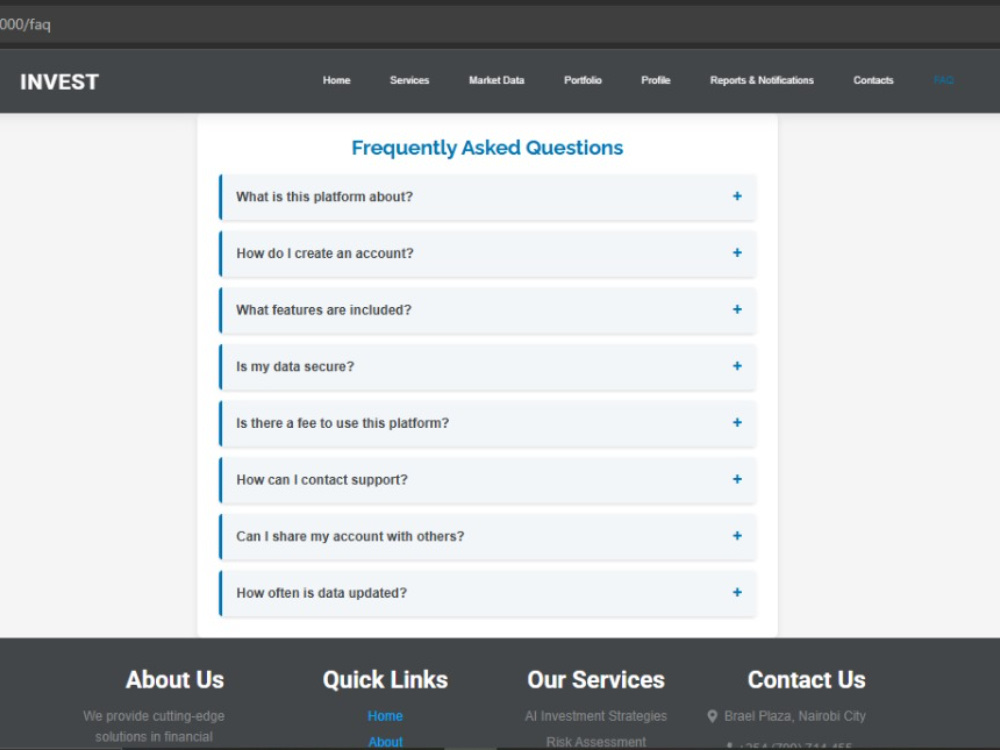The height and width of the screenshot is (750, 1000).
Task: Expand 'Is my data secure?' question
Action: coord(488,367)
